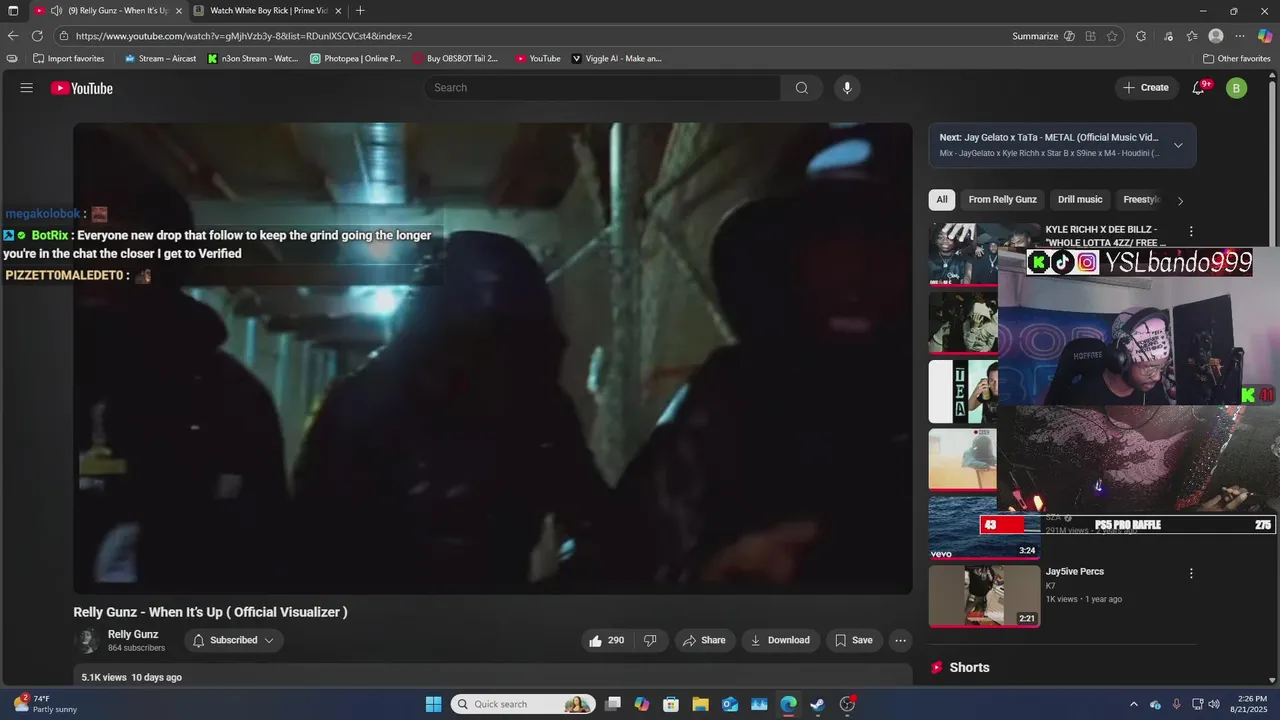Select the From Relly Gunz chip
This screenshot has width=1280, height=720.
point(1002,200)
